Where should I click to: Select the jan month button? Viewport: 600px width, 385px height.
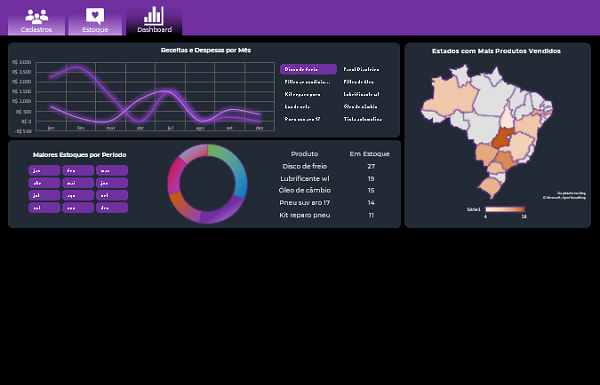point(44,170)
